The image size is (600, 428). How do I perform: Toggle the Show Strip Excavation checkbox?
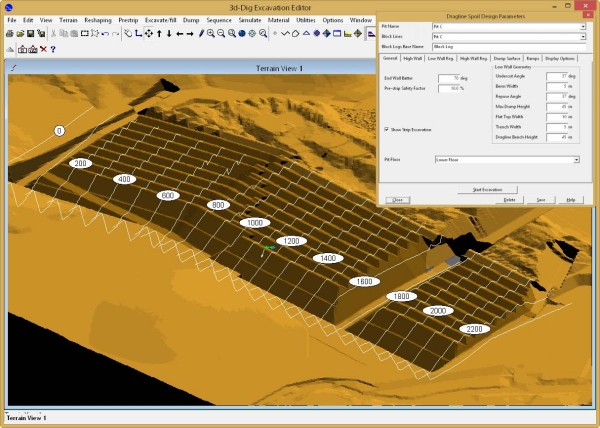pyautogui.click(x=387, y=129)
